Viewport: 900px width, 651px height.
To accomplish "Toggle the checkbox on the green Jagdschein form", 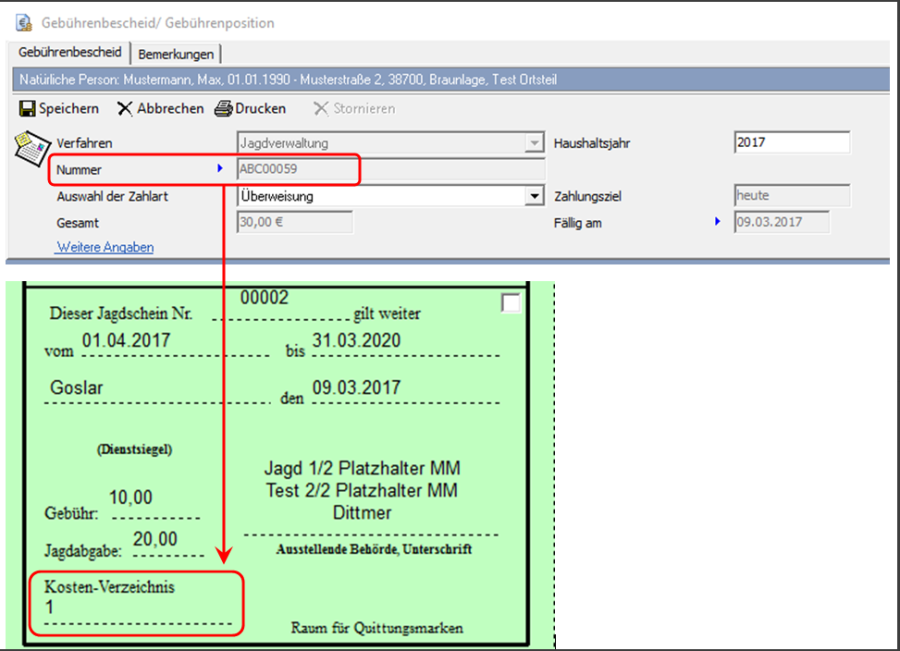I will [511, 304].
